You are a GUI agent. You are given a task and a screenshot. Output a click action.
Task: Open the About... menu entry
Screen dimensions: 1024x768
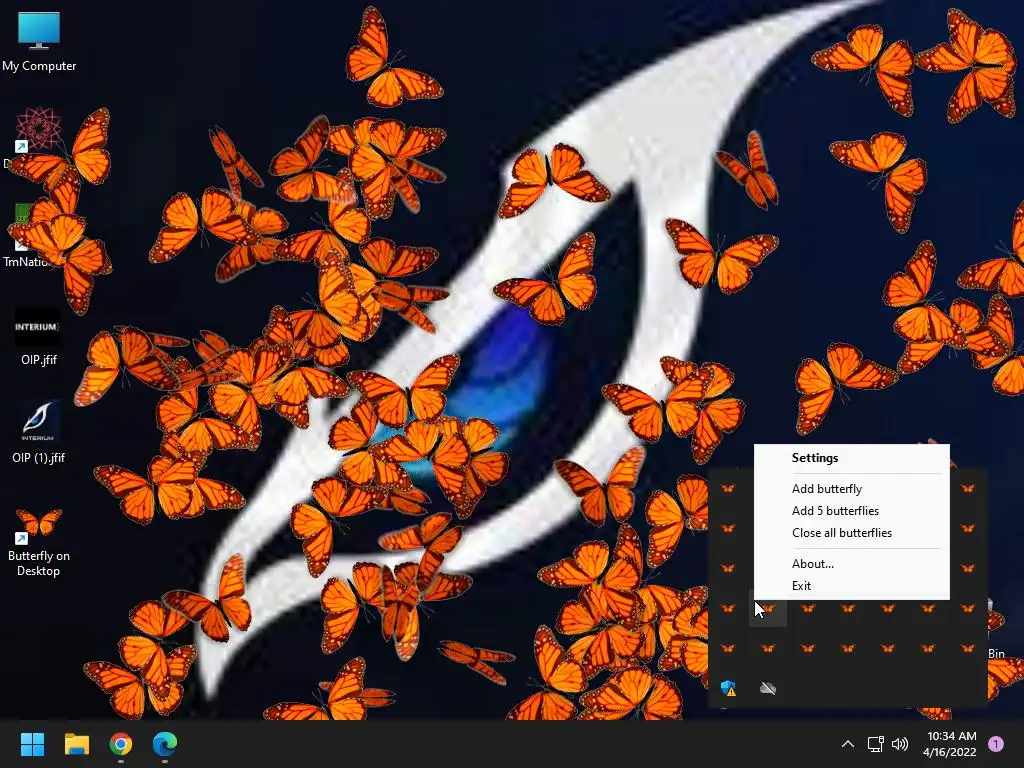pyautogui.click(x=852, y=564)
